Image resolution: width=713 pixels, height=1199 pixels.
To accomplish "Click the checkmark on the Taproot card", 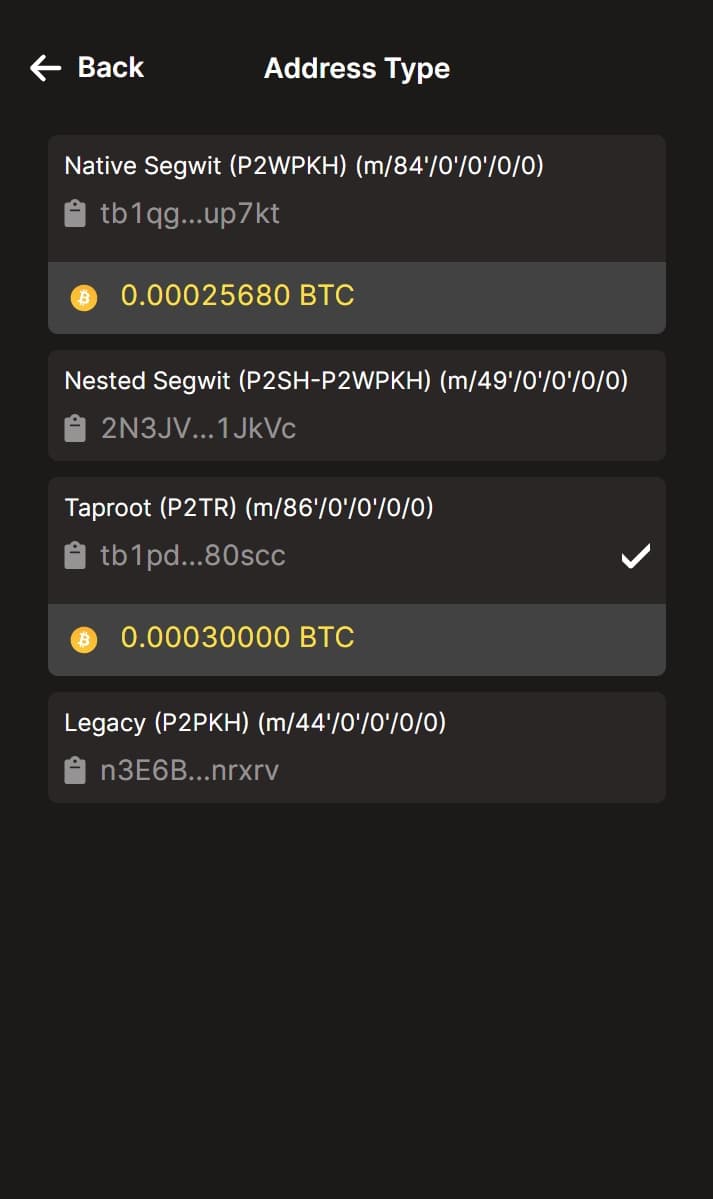I will click(x=636, y=555).
